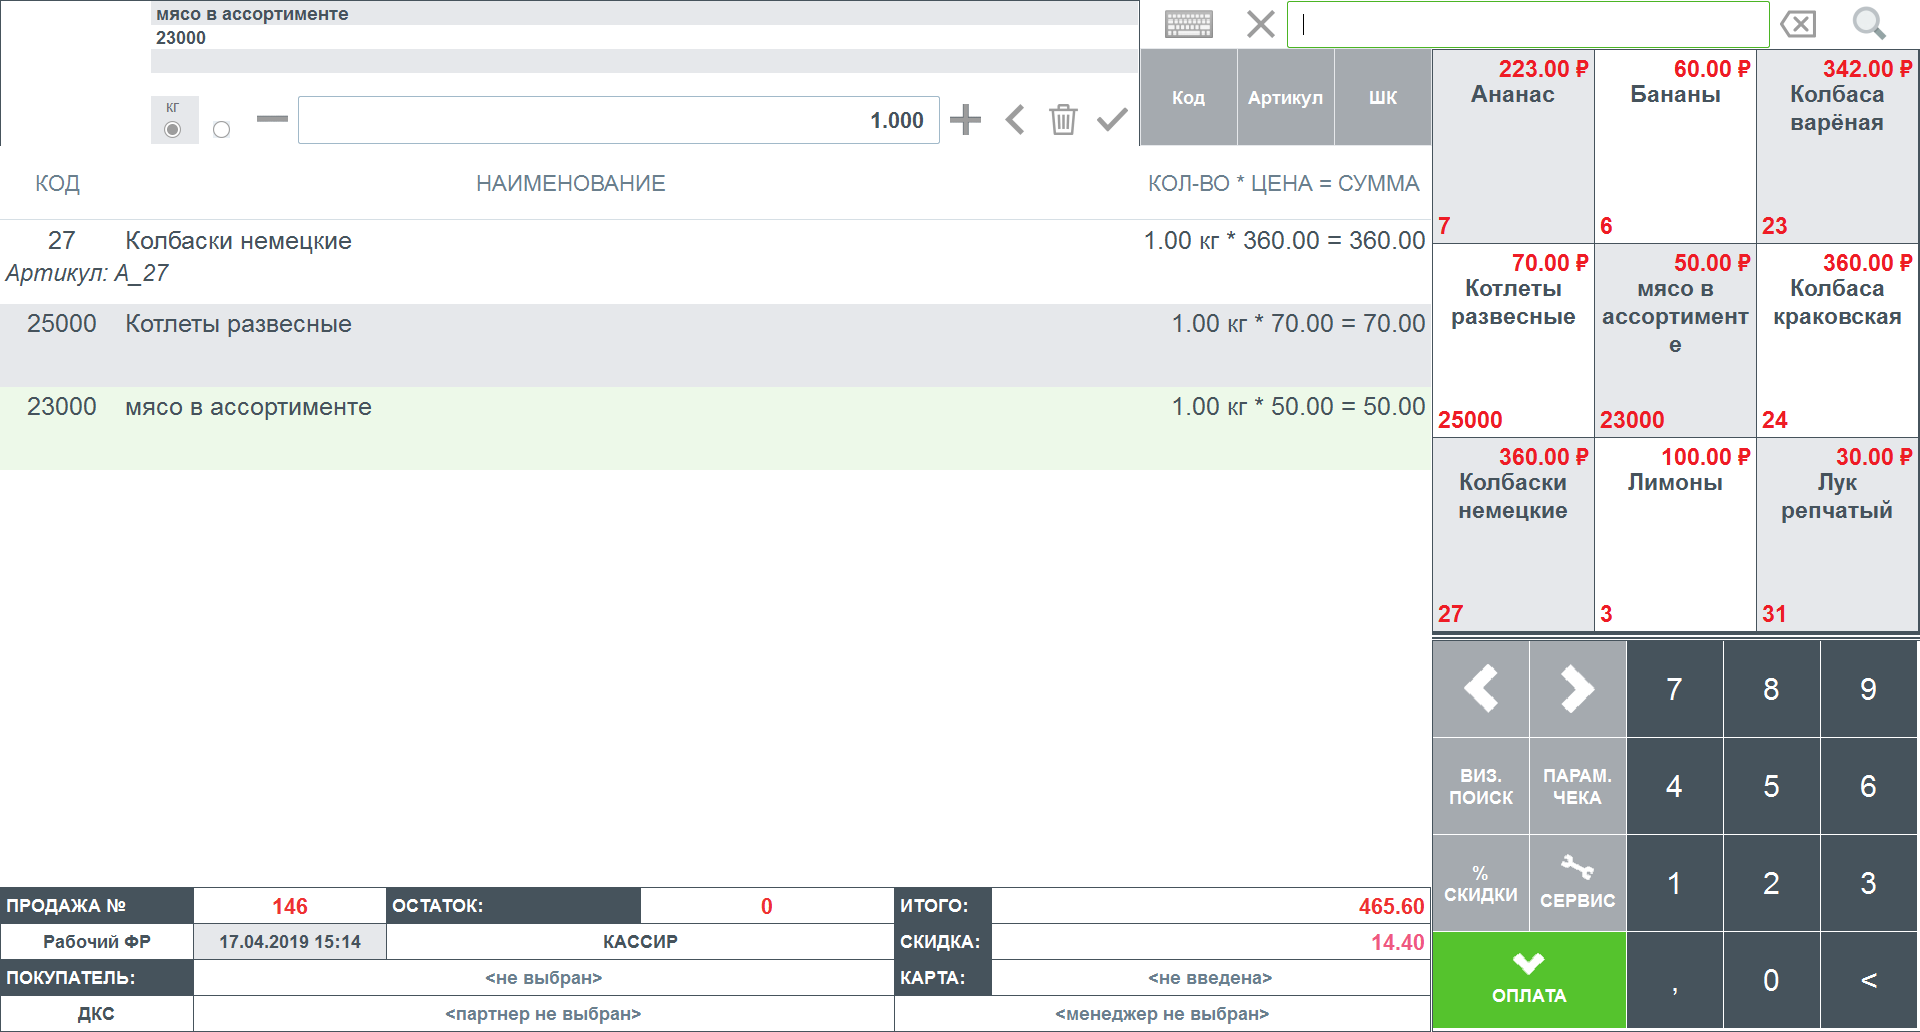The image size is (1920, 1032).
Task: Tap numpad key 0
Action: [1771, 980]
